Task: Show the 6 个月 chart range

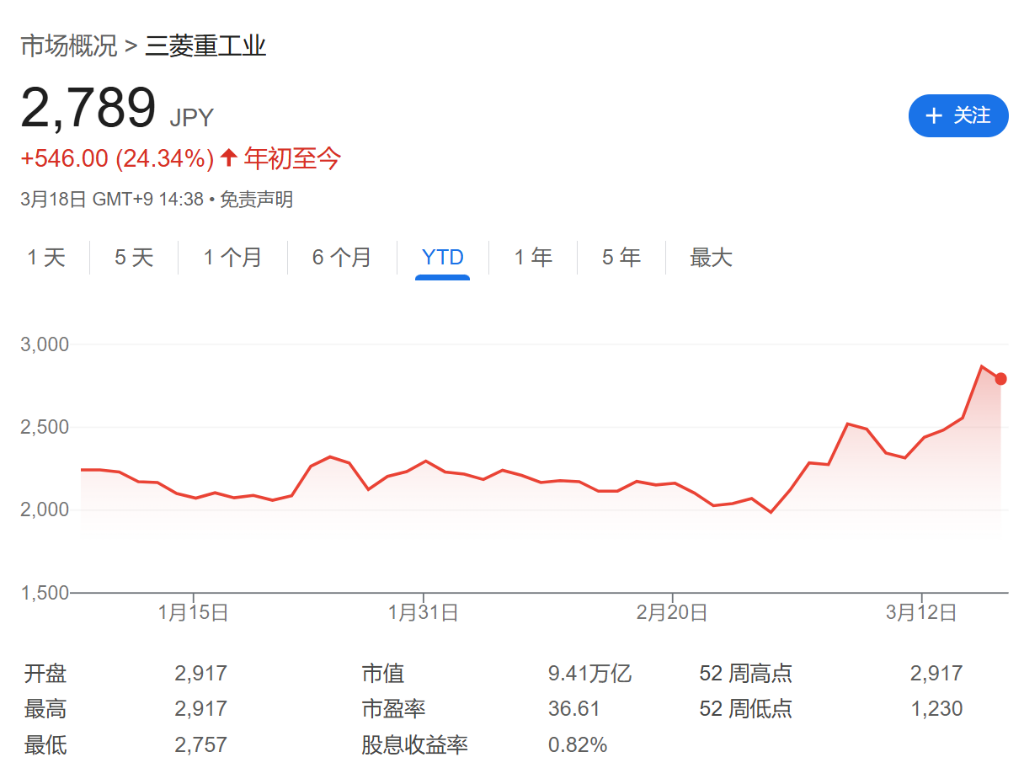Action: tap(341, 258)
